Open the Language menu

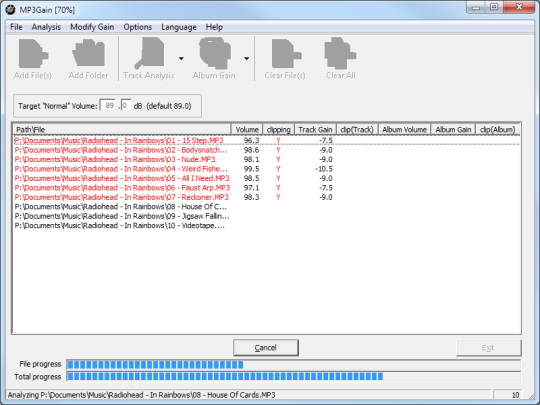click(x=179, y=27)
